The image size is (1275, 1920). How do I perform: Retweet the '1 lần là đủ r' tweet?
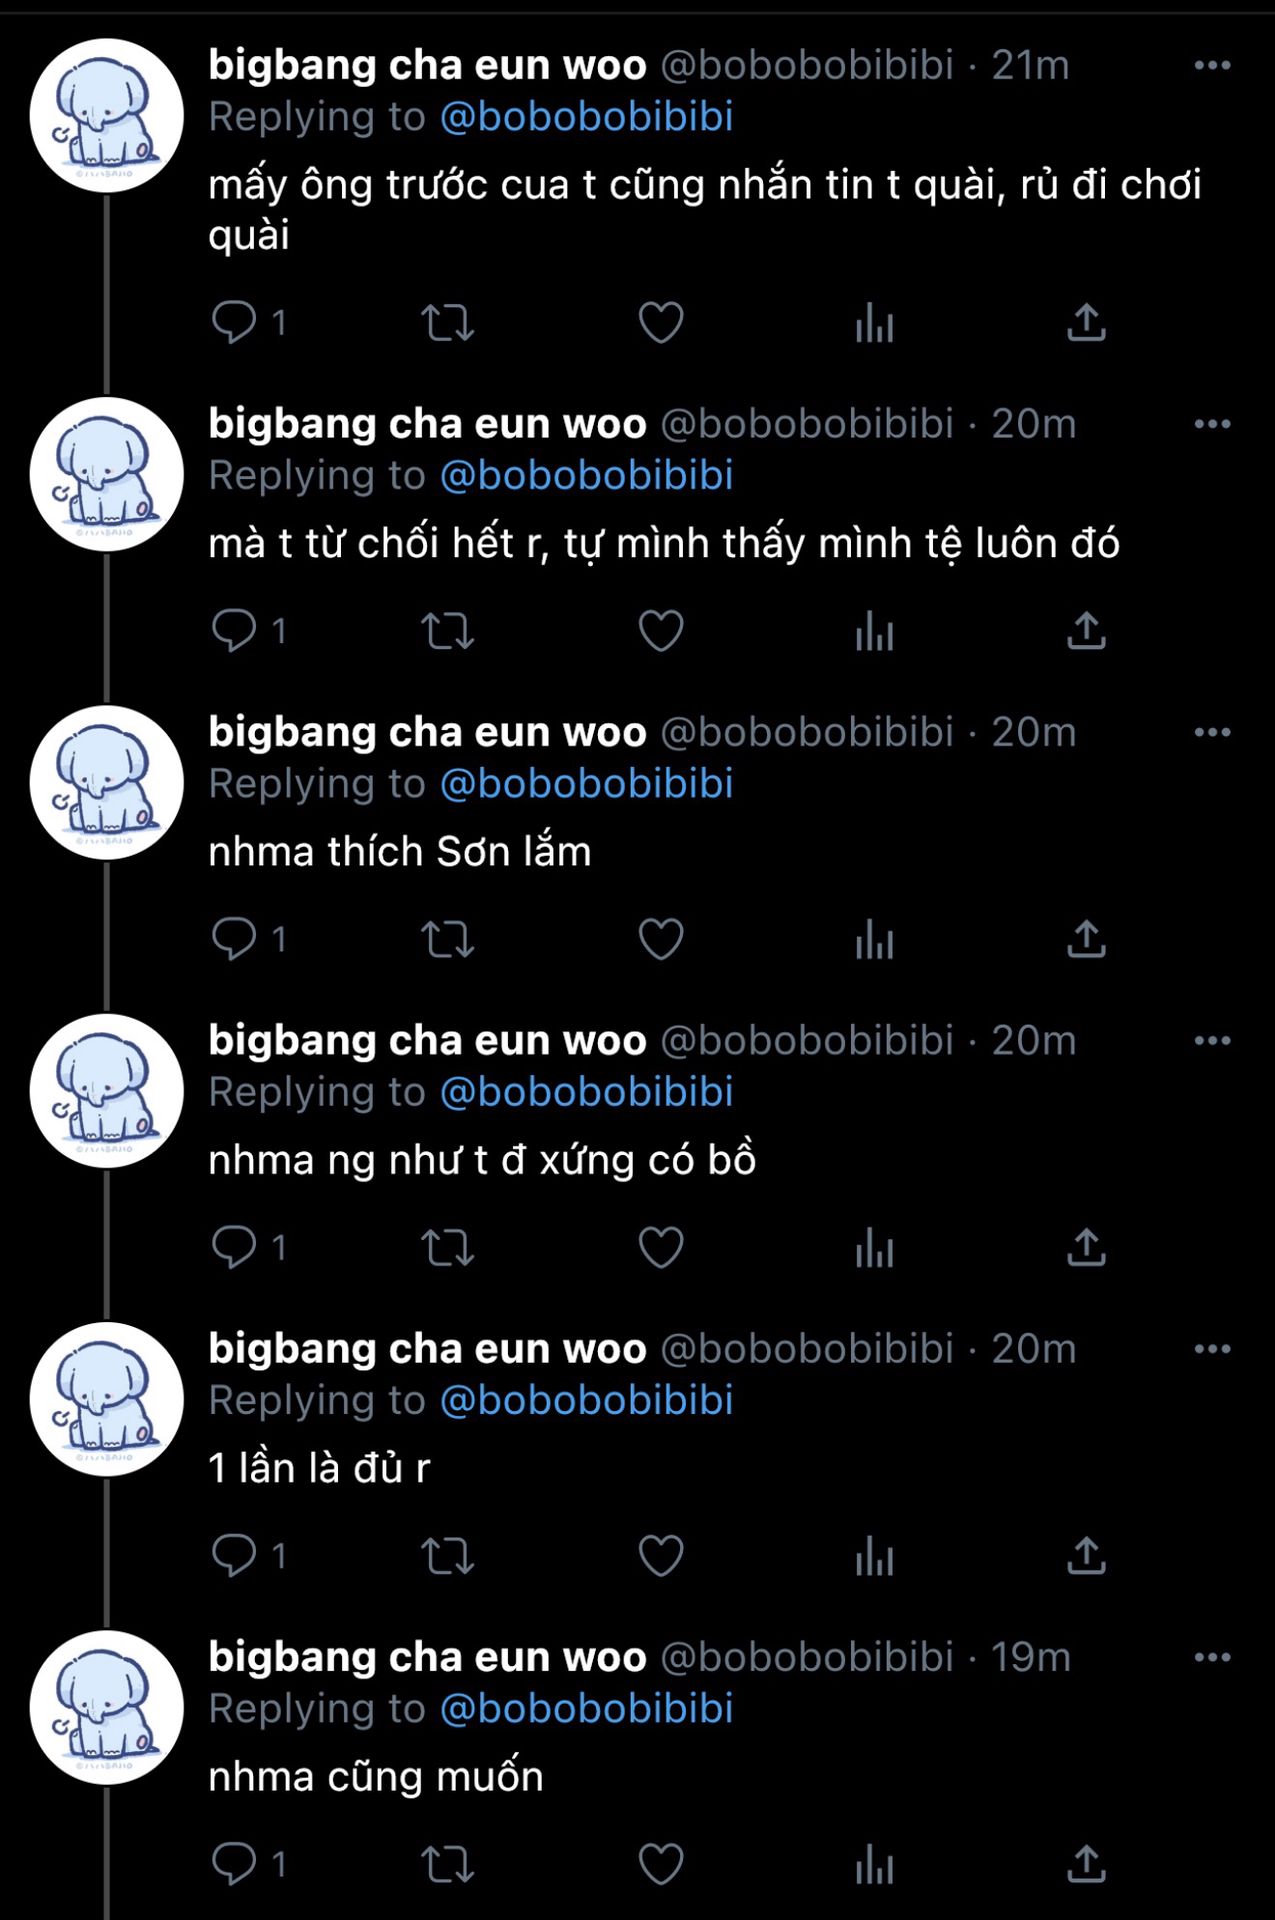[447, 1555]
